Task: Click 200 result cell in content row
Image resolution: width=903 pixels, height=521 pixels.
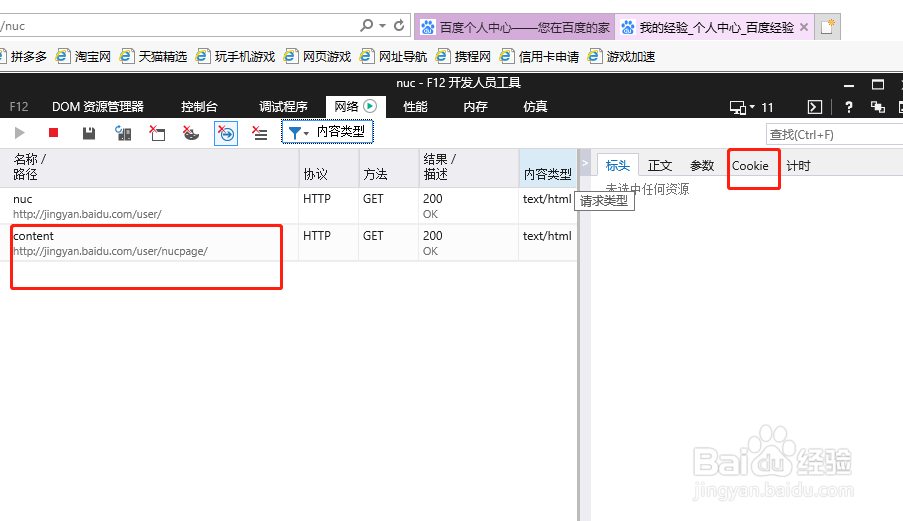Action: pos(432,235)
